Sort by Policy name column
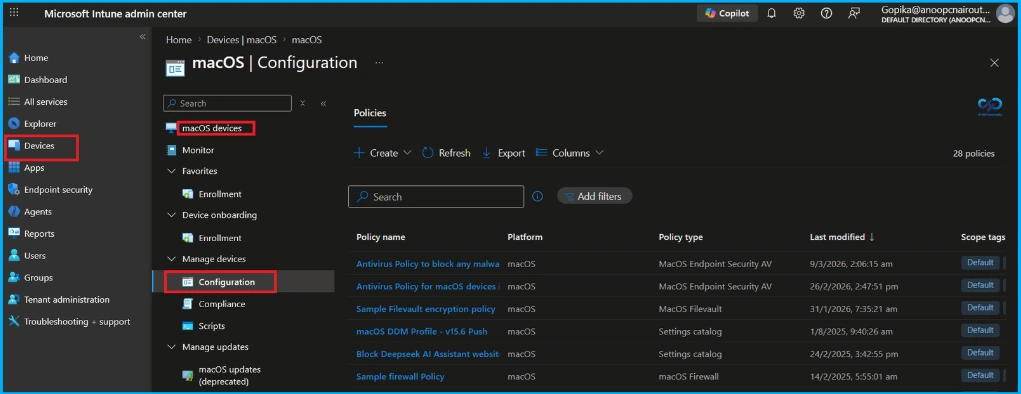Screen dimensions: 1021x394 [x=381, y=237]
